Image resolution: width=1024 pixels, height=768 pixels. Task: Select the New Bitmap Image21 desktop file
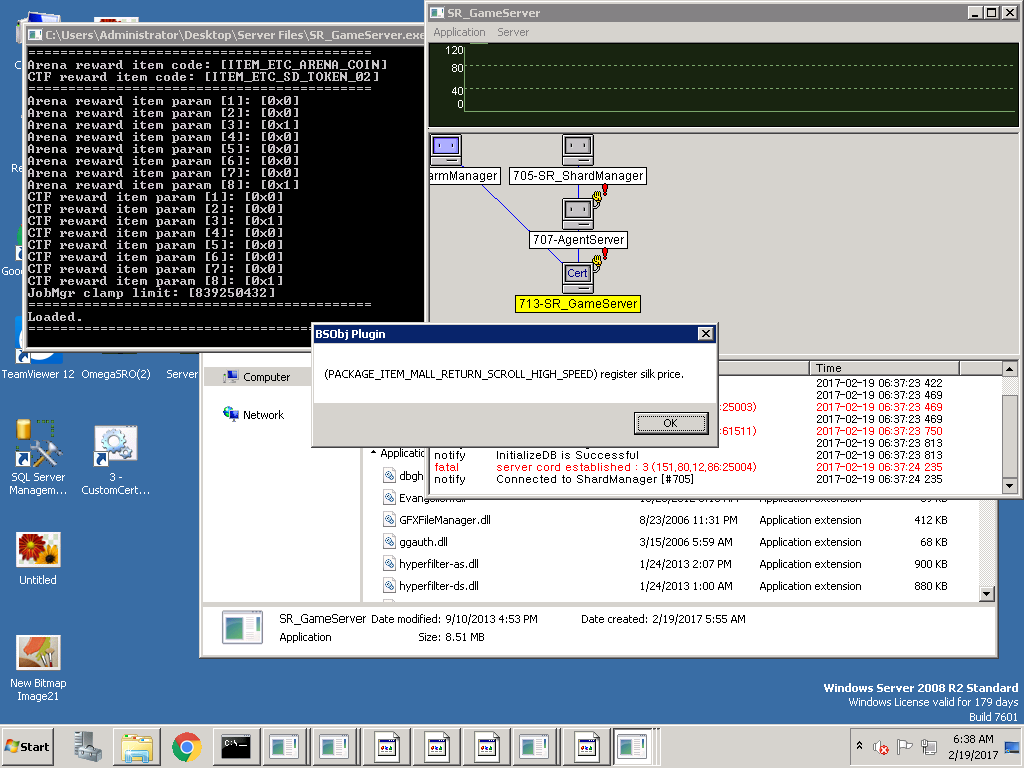(38, 668)
